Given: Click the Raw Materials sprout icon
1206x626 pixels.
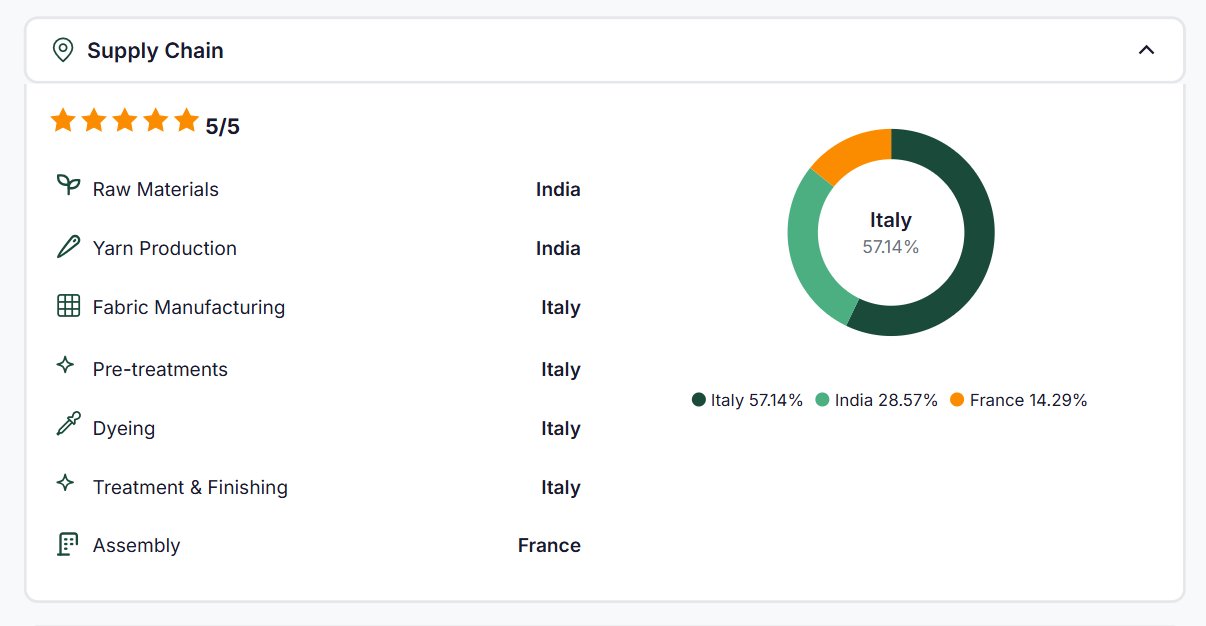Looking at the screenshot, I should 68,186.
